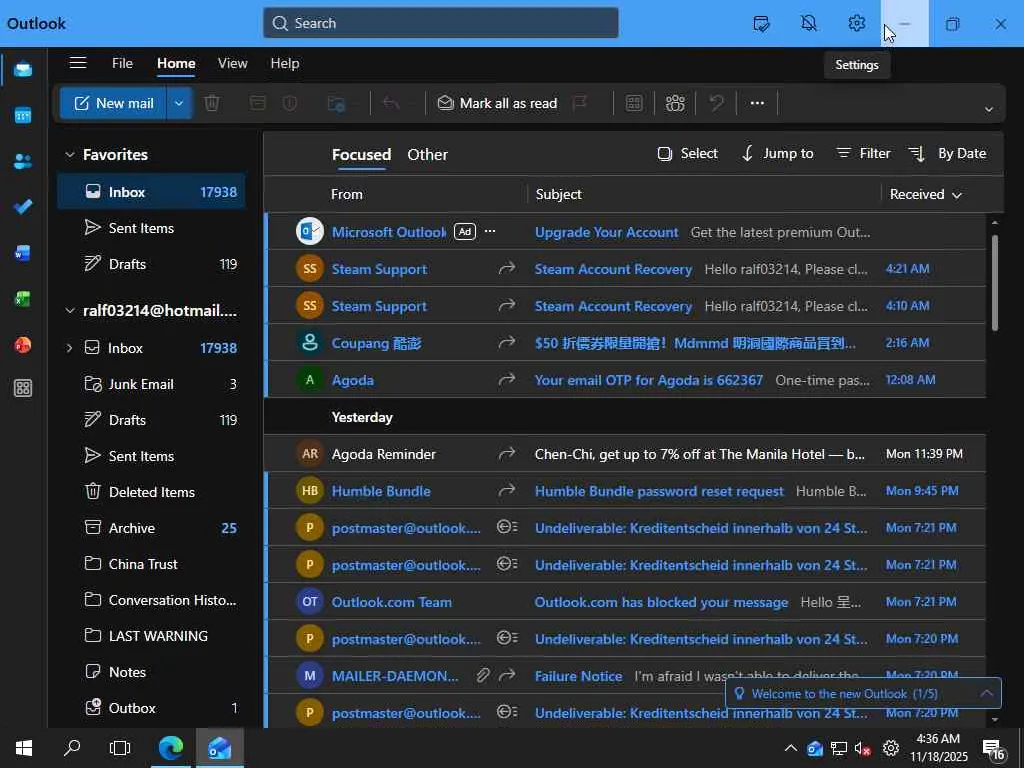Click the Move to folder icon in ribbon
Viewport: 1024px width, 768px height.
pyautogui.click(x=336, y=103)
